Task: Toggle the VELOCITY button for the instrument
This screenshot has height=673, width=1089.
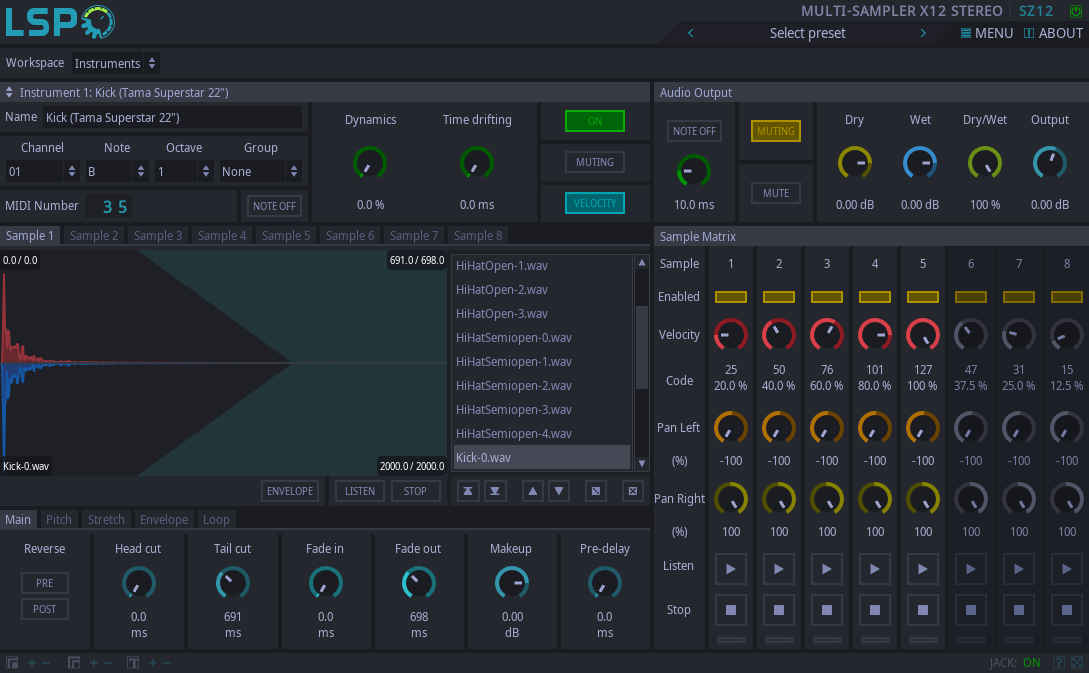Action: 595,203
